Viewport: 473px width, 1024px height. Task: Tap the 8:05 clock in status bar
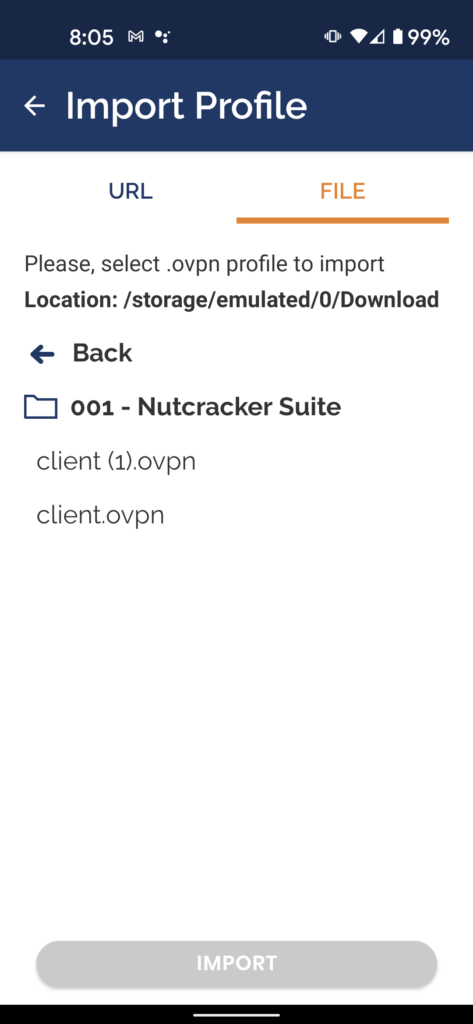click(91, 37)
